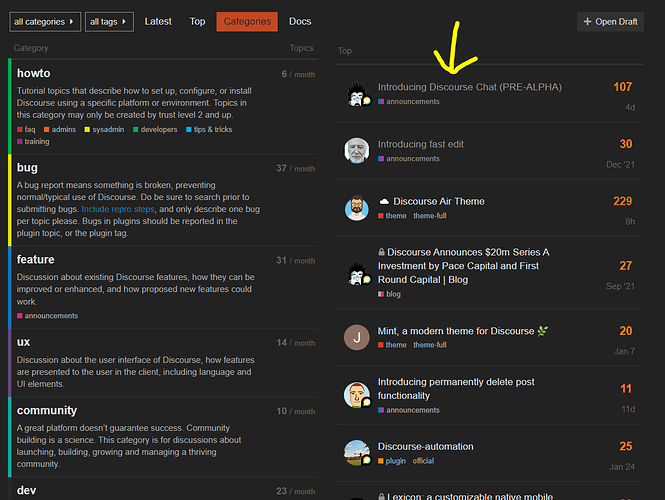This screenshot has height=500, width=665.
Task: Open the faq subcategory under howto
Action: pos(26,129)
